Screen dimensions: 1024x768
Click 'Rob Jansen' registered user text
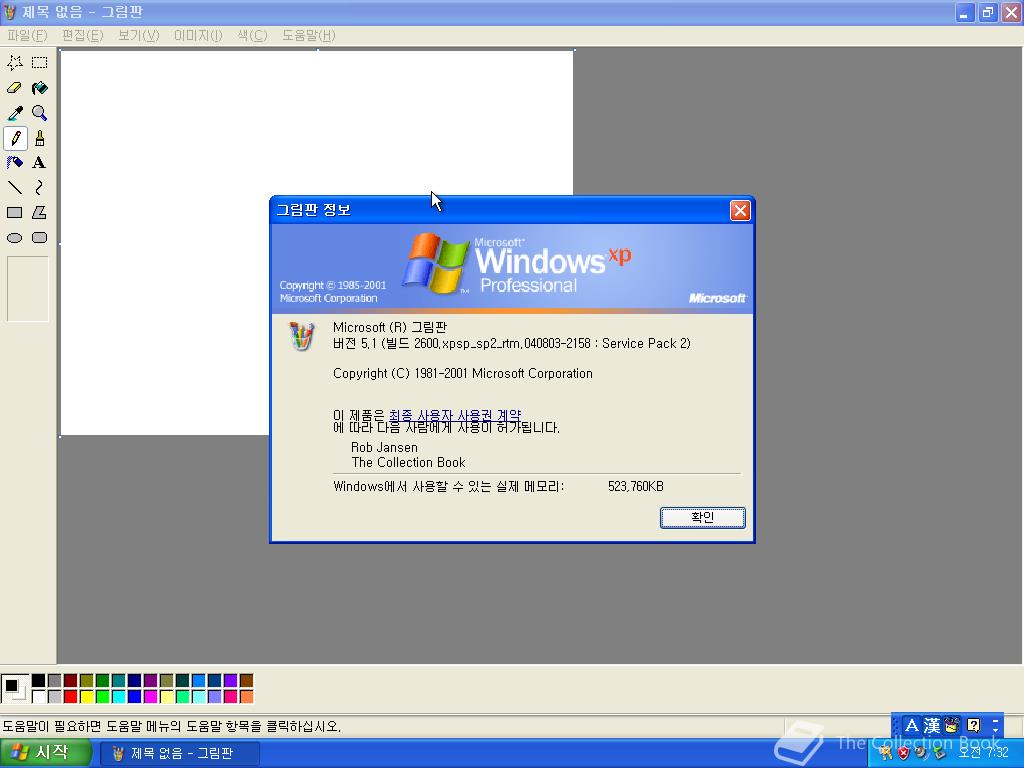tap(384, 447)
